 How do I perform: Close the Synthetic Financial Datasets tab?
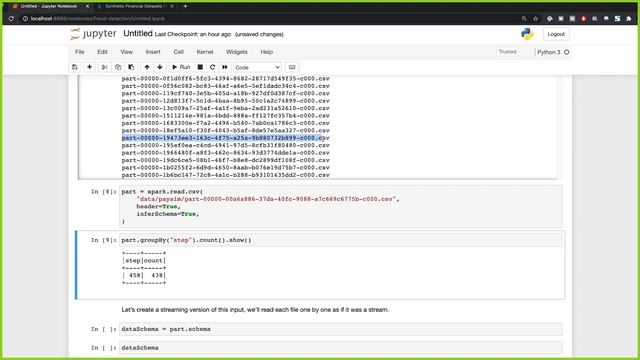[x=172, y=7]
